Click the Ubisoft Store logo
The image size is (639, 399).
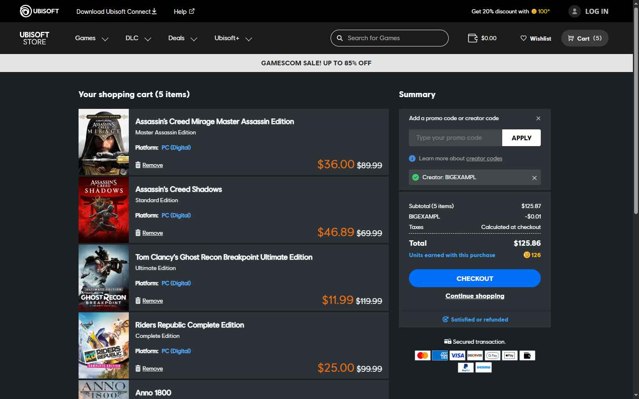(x=34, y=38)
